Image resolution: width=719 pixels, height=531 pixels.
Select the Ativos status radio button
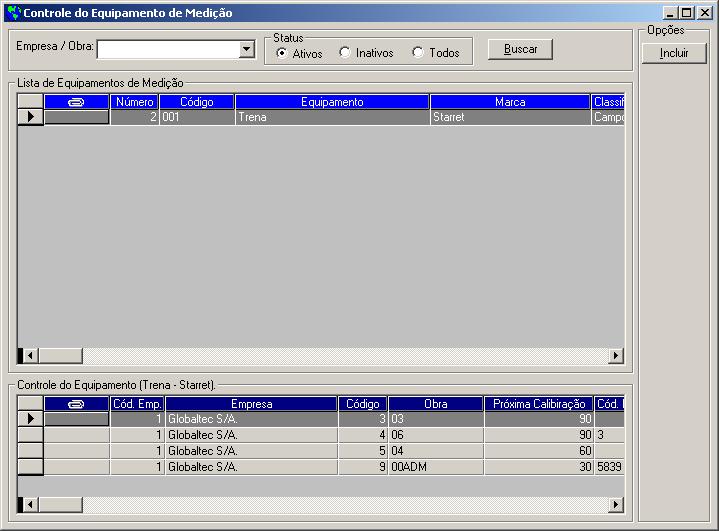282,53
